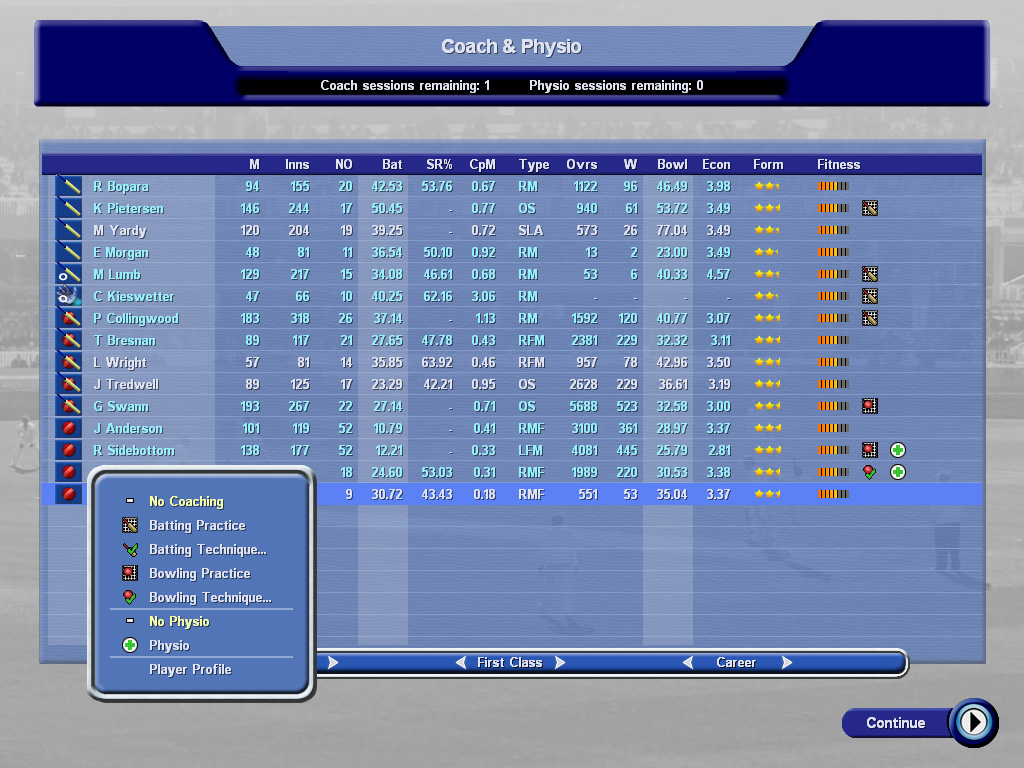Screen dimensions: 1024x768
Task: Click the all-rounder icon beside P Collingwood
Action: click(x=69, y=318)
